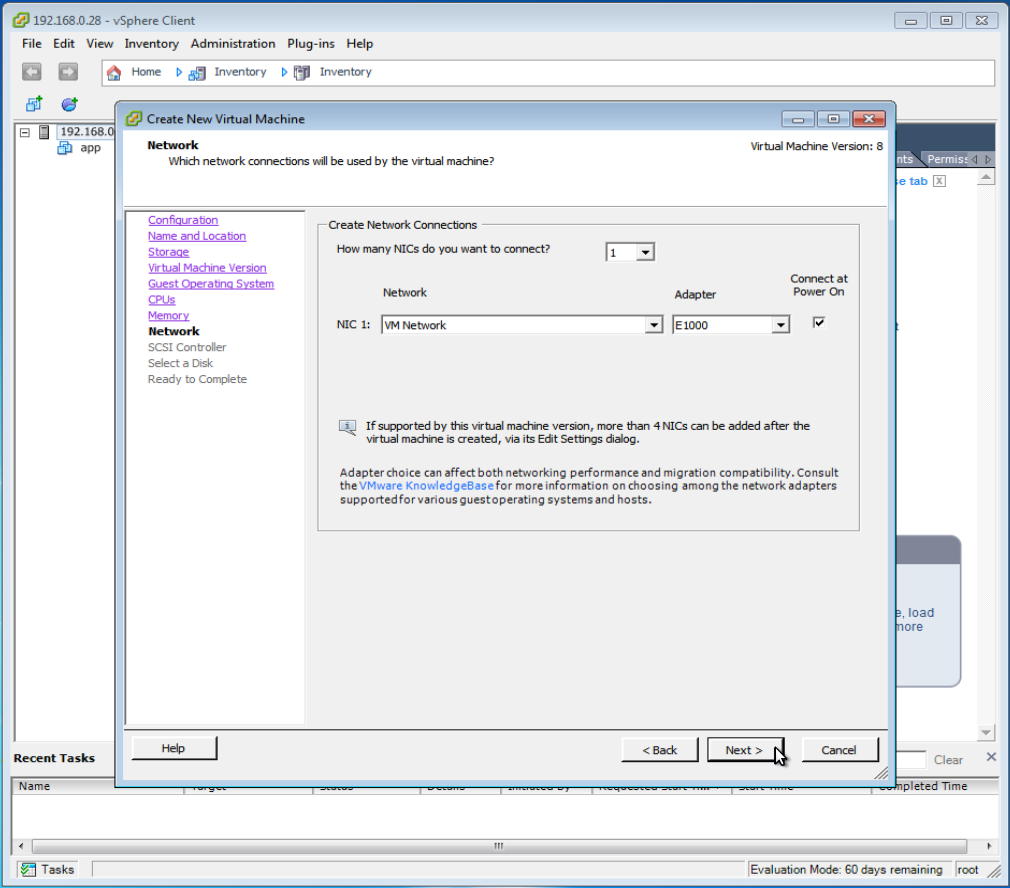The height and width of the screenshot is (888, 1010).
Task: Click the Clear button in tasks filter
Action: pos(948,760)
